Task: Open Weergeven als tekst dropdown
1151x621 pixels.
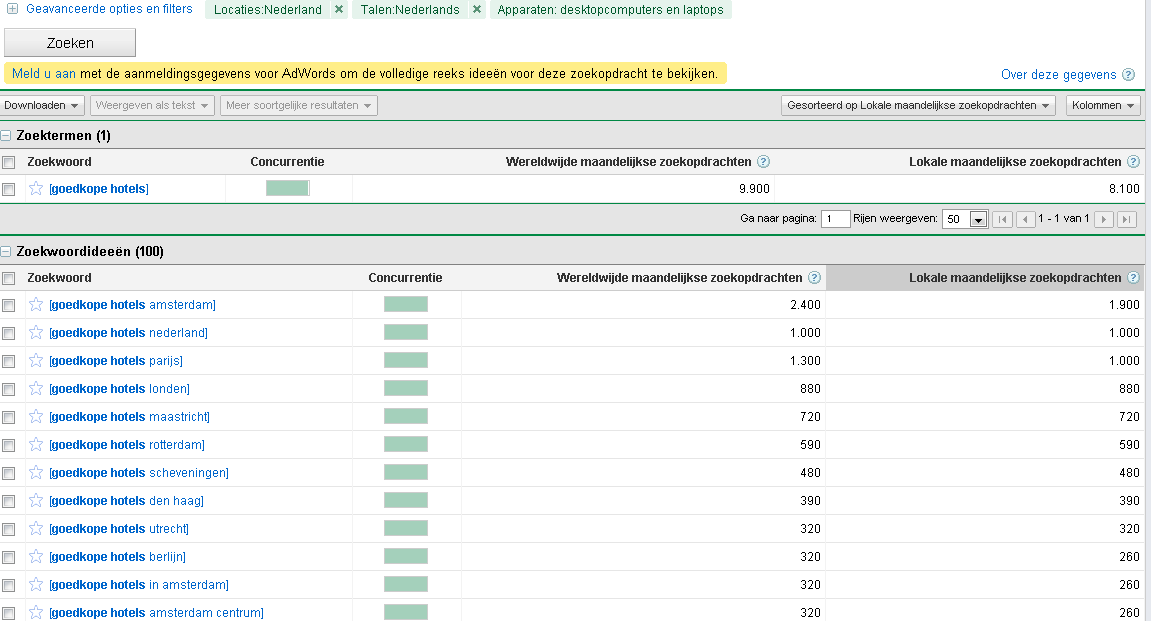Action: 152,106
